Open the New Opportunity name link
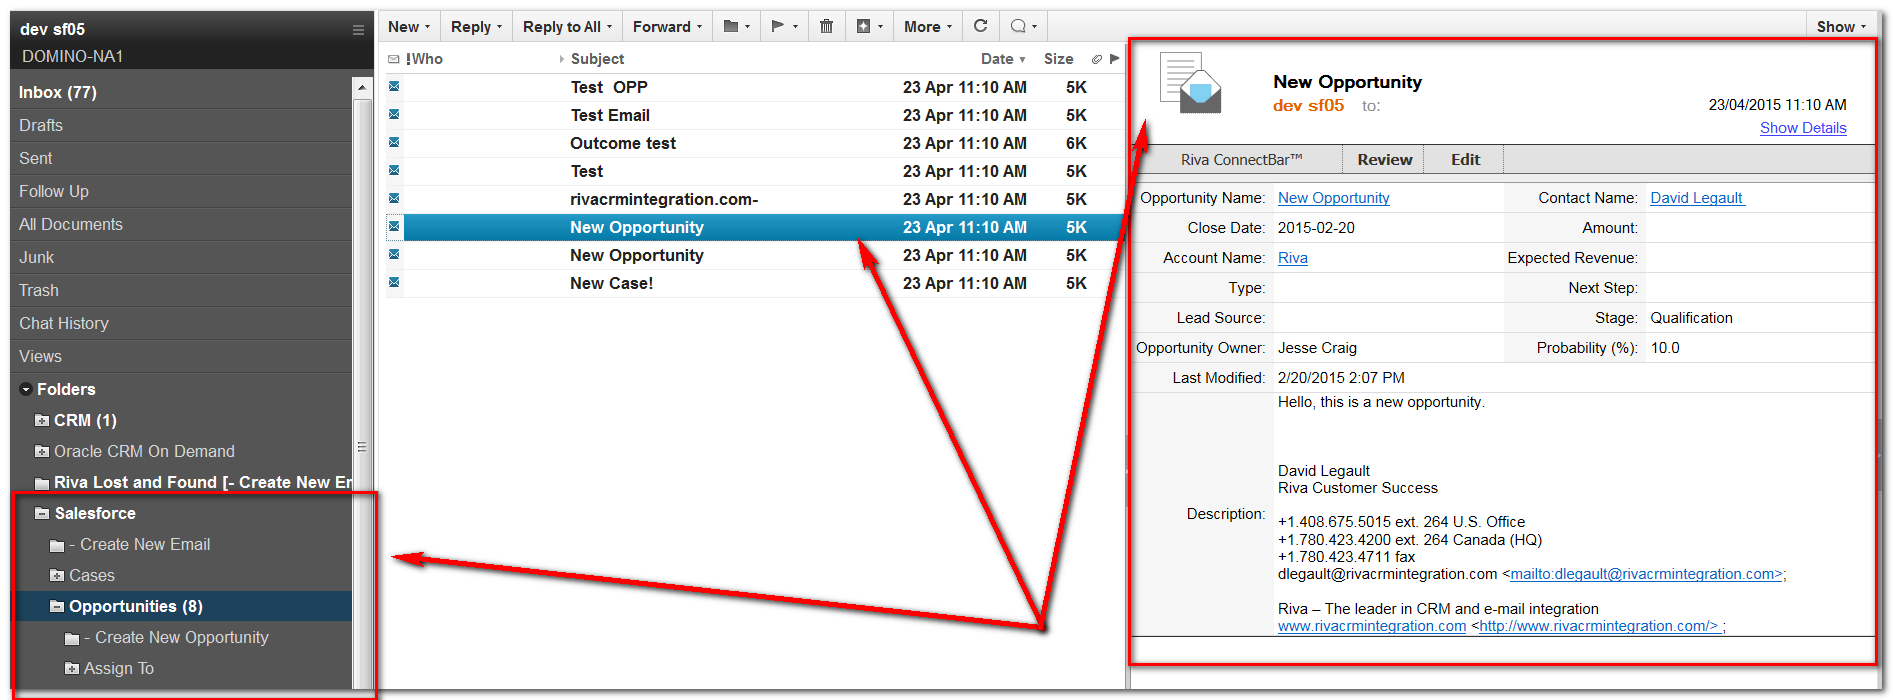Viewport: 1893px width, 700px height. tap(1333, 198)
